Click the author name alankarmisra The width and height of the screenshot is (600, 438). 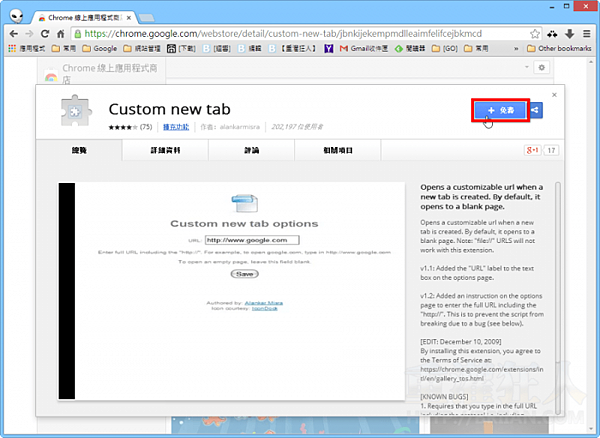click(x=240, y=127)
